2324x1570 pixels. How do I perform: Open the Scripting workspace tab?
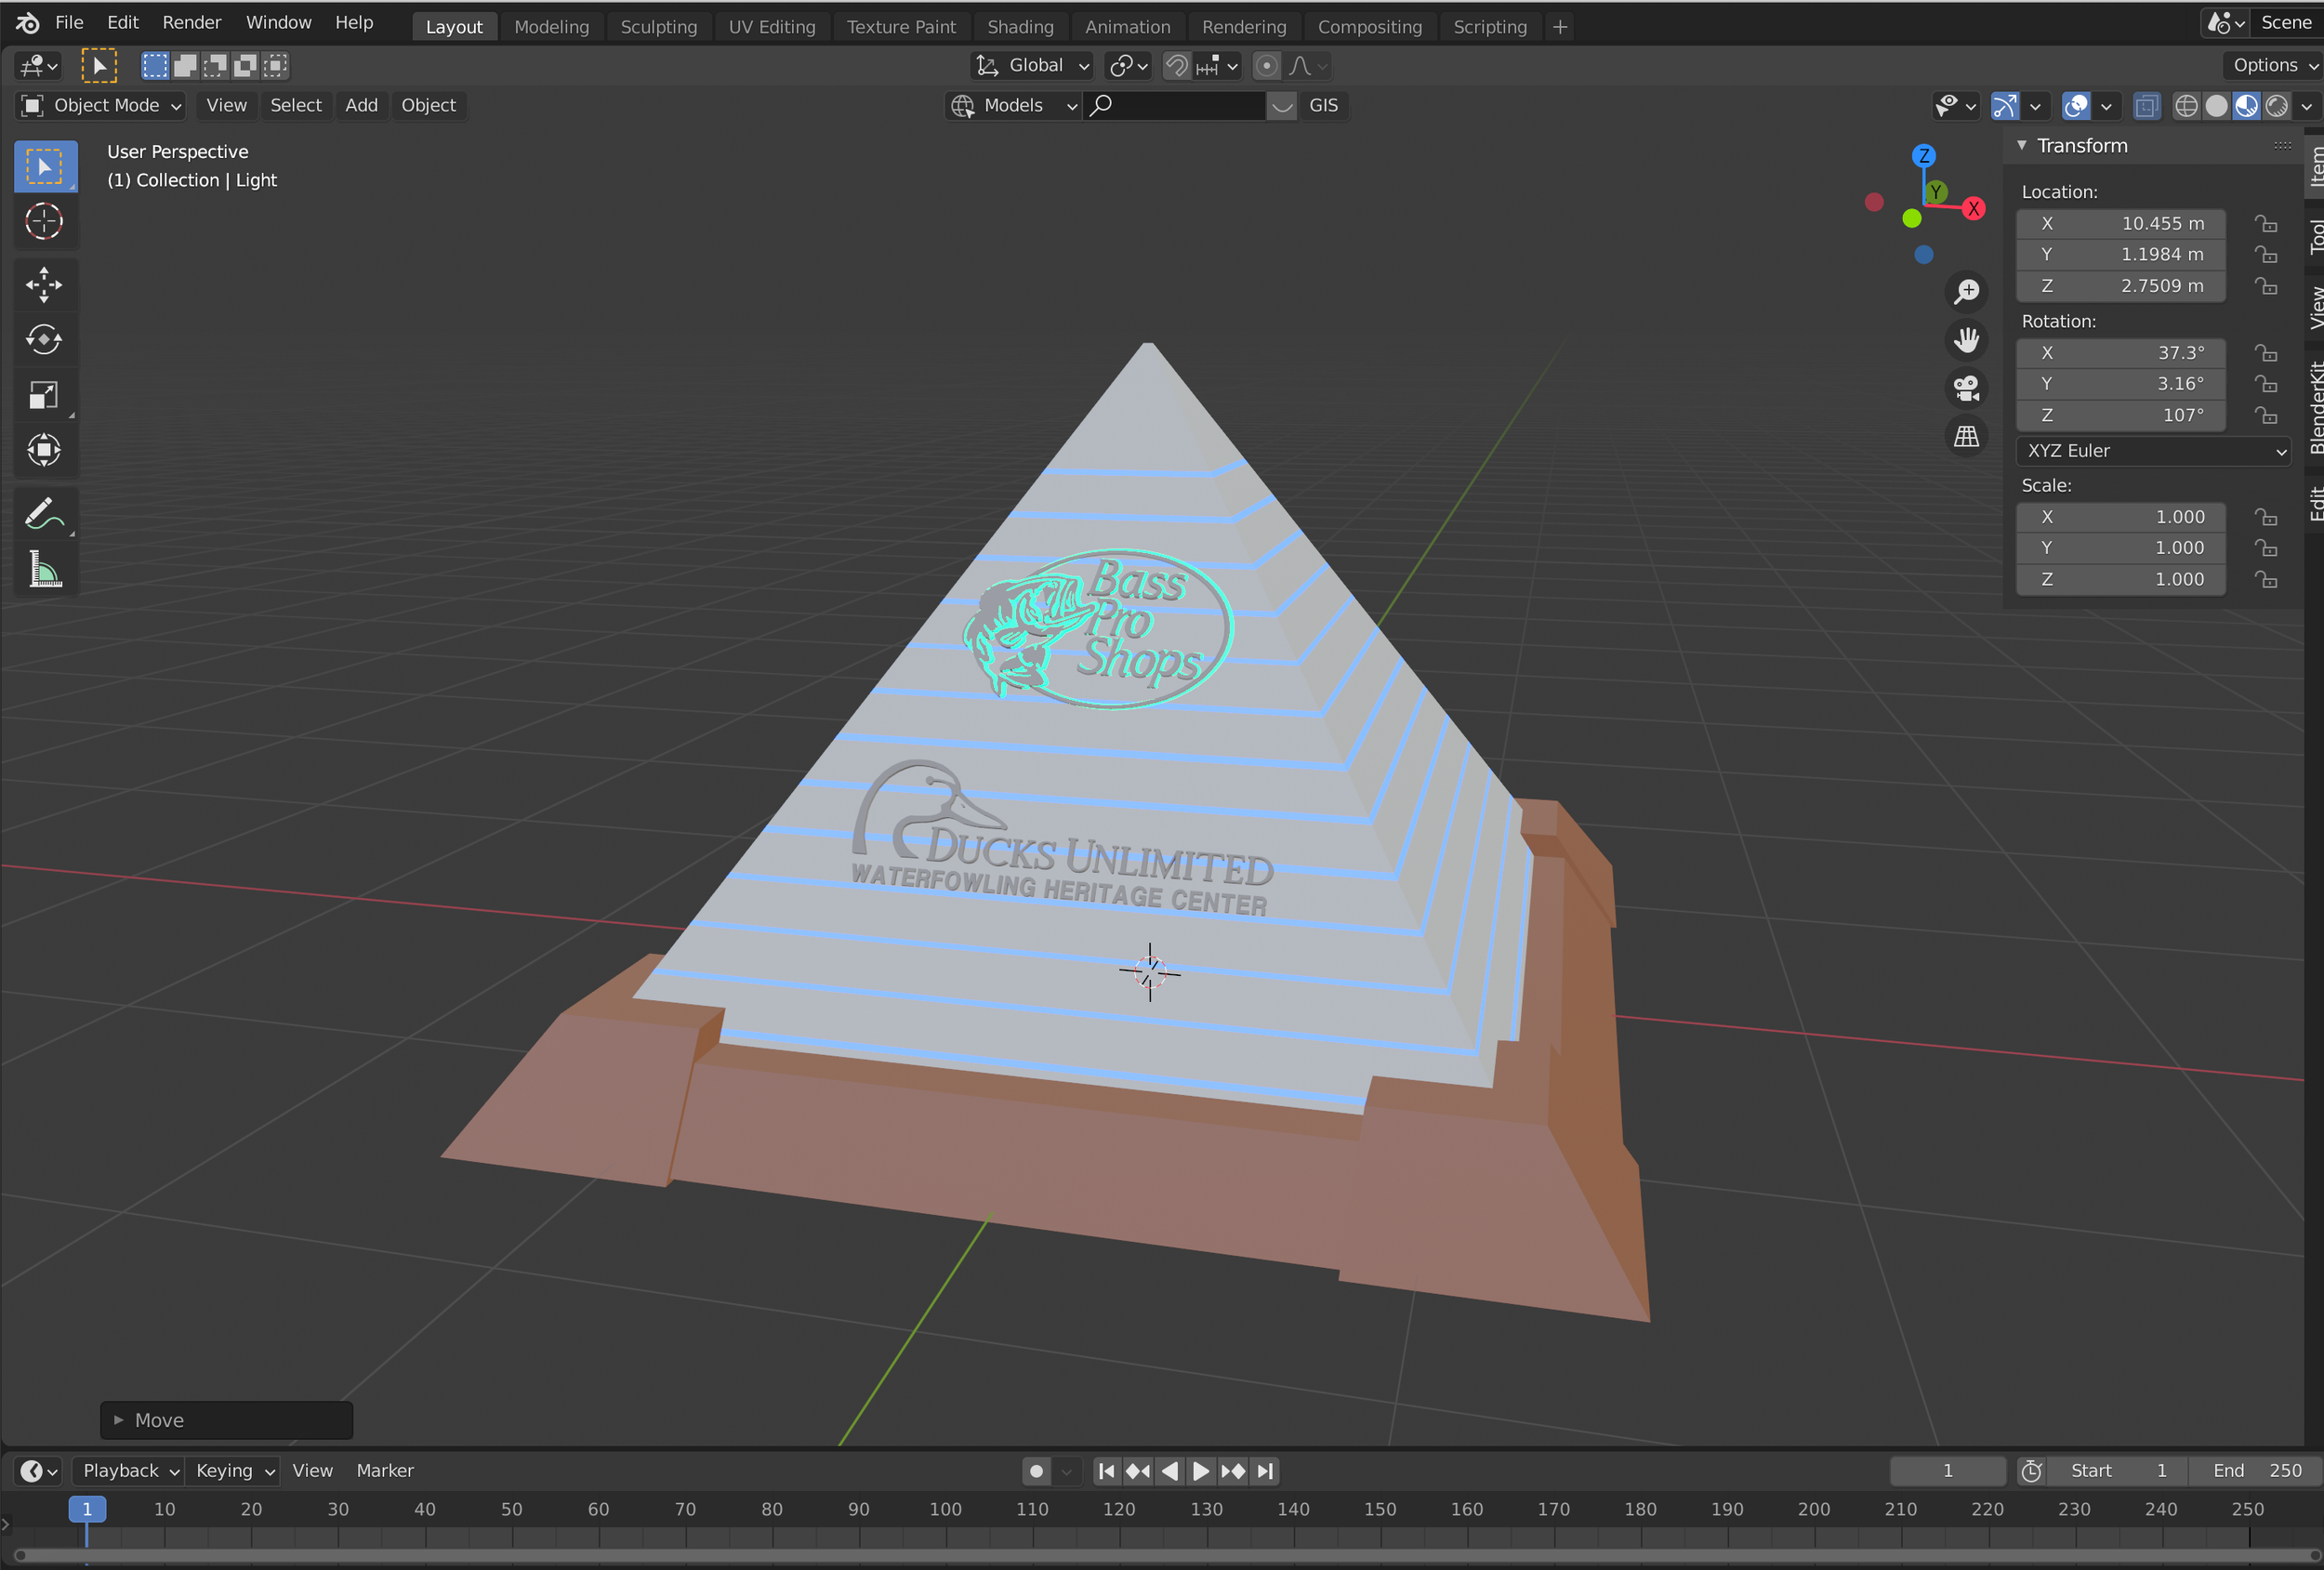pos(1490,27)
